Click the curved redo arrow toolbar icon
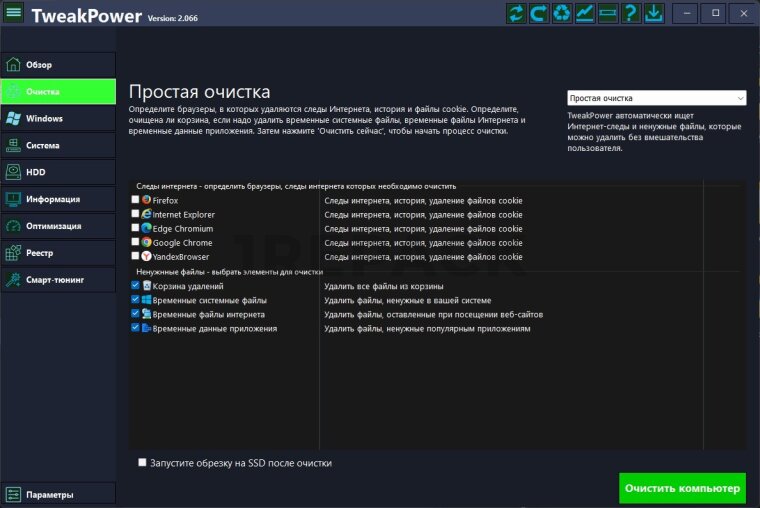Screen dimensions: 760x508 539,13
